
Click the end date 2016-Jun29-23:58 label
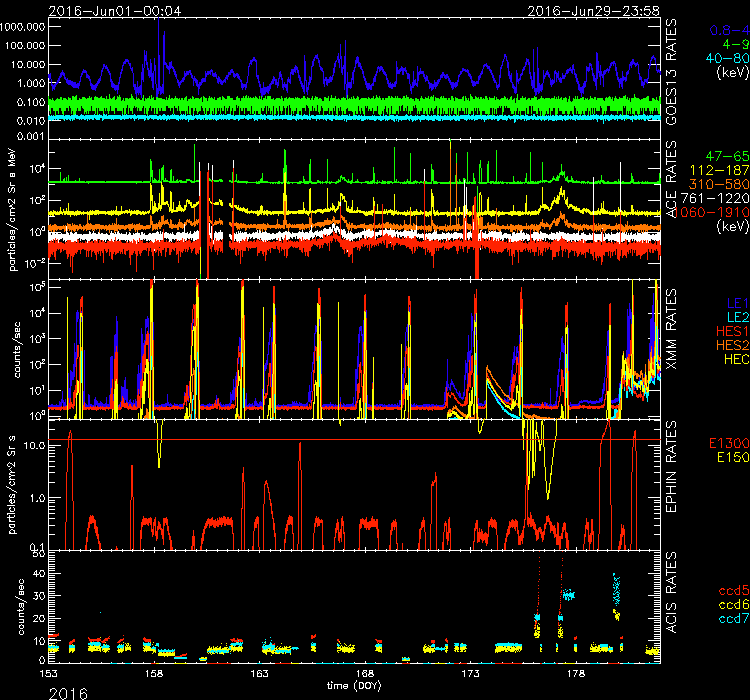(604, 9)
